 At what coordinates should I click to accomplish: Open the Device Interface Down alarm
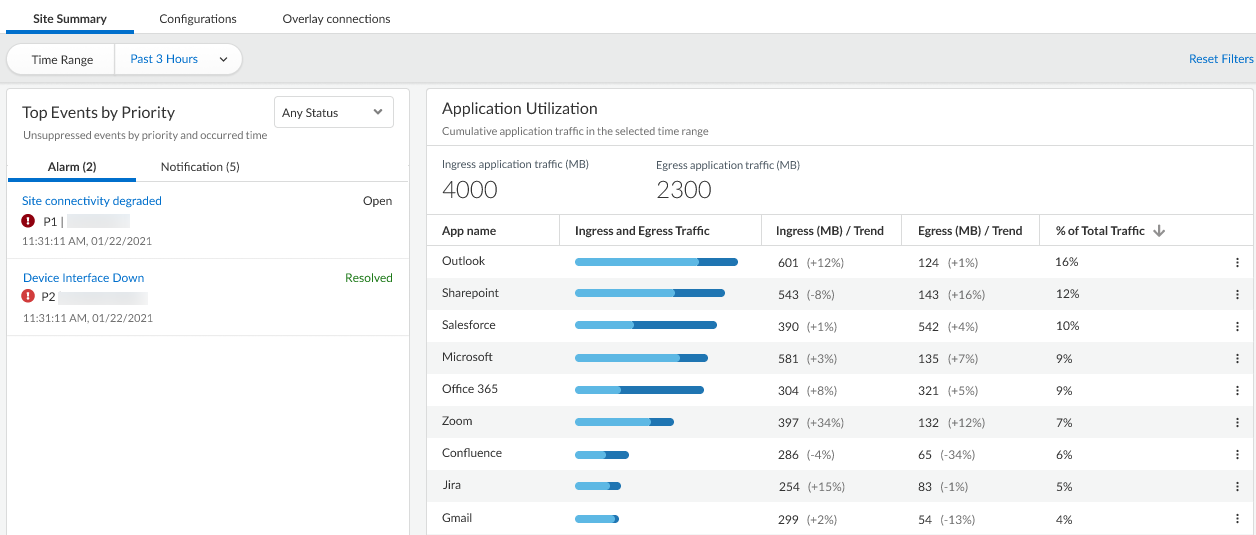(83, 278)
